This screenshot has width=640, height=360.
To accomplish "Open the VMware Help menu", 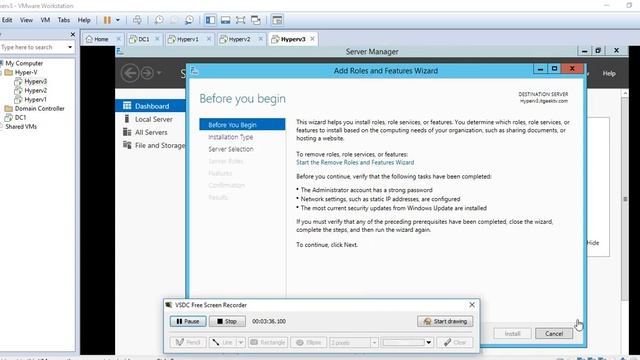I will click(x=84, y=20).
